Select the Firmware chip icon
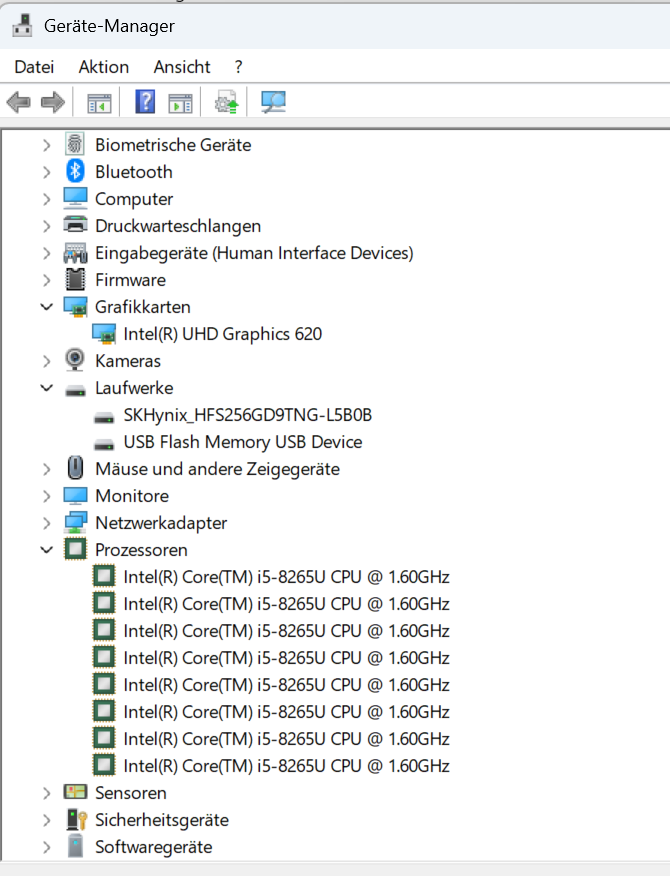The width and height of the screenshot is (670, 876). (75, 279)
